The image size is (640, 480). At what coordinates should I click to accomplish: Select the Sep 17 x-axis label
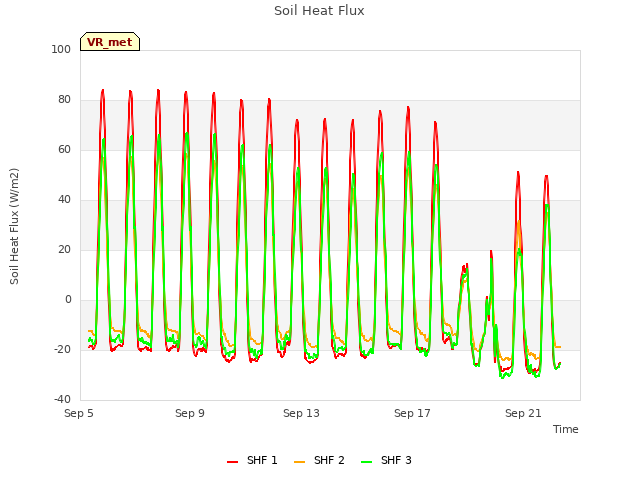point(412,413)
